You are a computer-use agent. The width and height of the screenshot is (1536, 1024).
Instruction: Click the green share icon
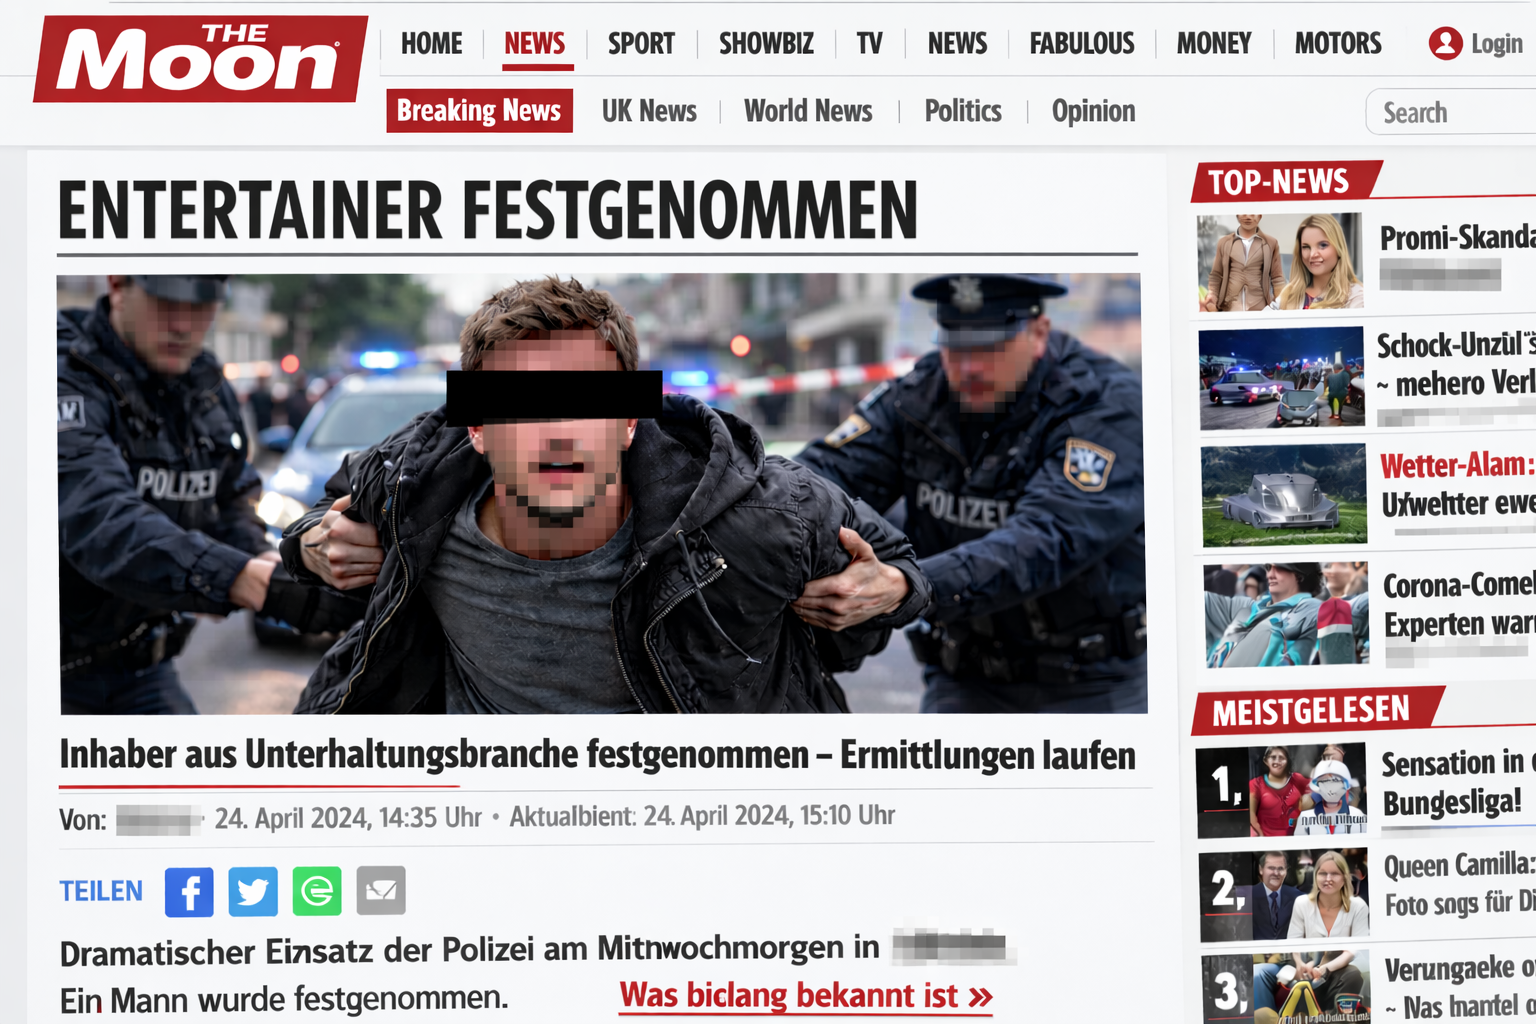pyautogui.click(x=317, y=891)
